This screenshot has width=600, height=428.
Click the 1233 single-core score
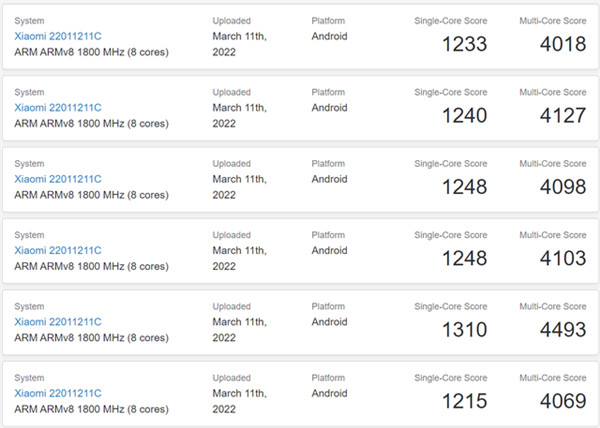[463, 44]
